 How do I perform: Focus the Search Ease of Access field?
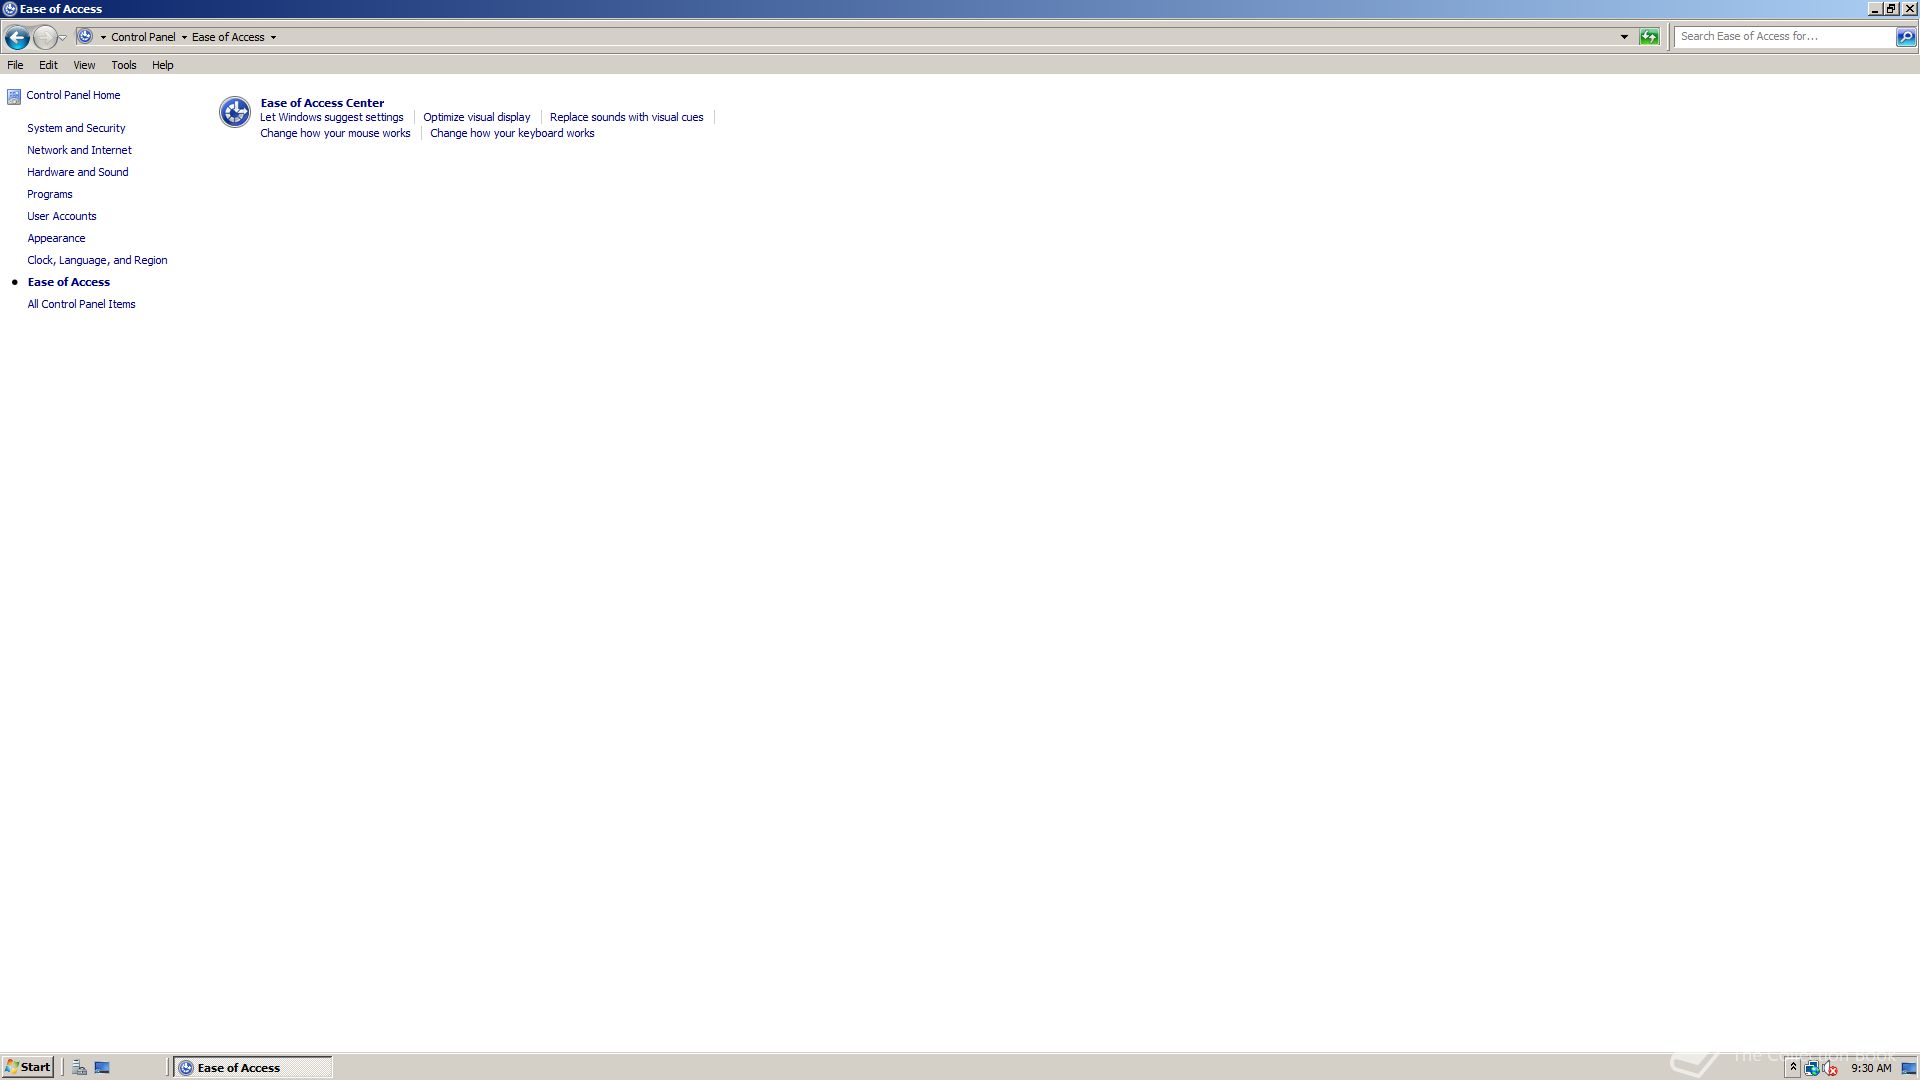click(x=1785, y=36)
